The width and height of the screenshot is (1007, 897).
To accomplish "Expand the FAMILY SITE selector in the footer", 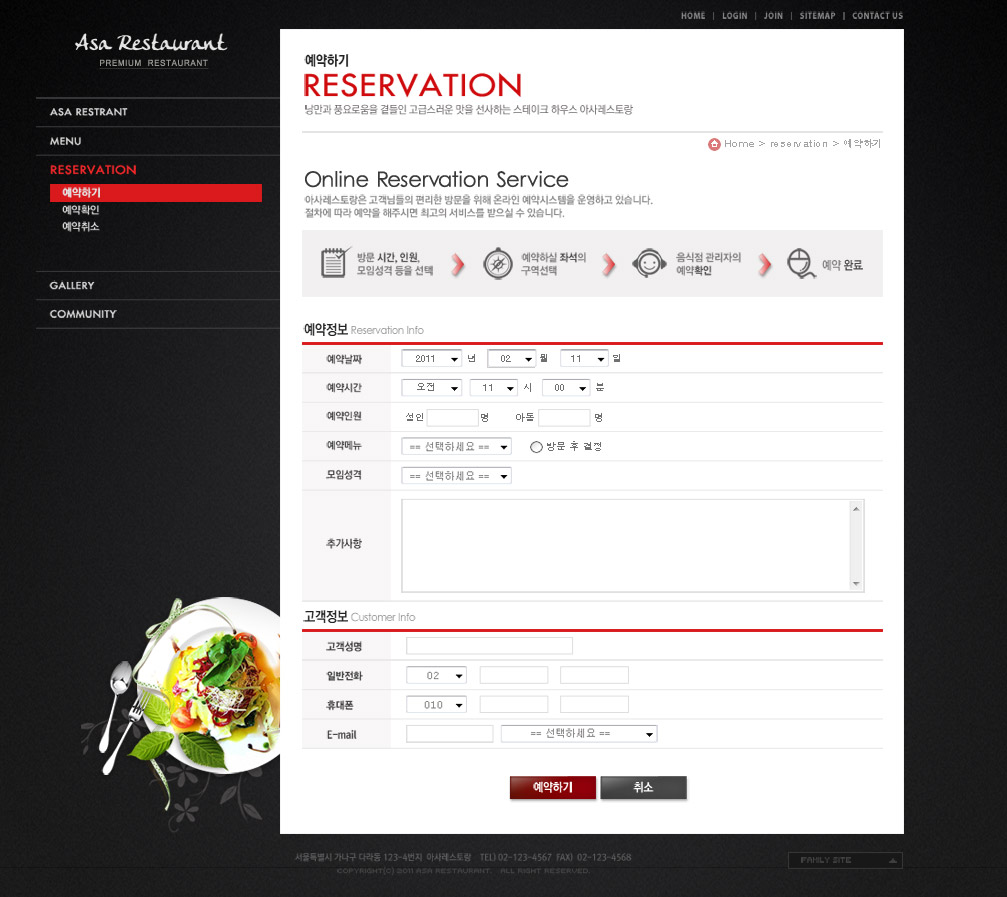I will tap(845, 860).
